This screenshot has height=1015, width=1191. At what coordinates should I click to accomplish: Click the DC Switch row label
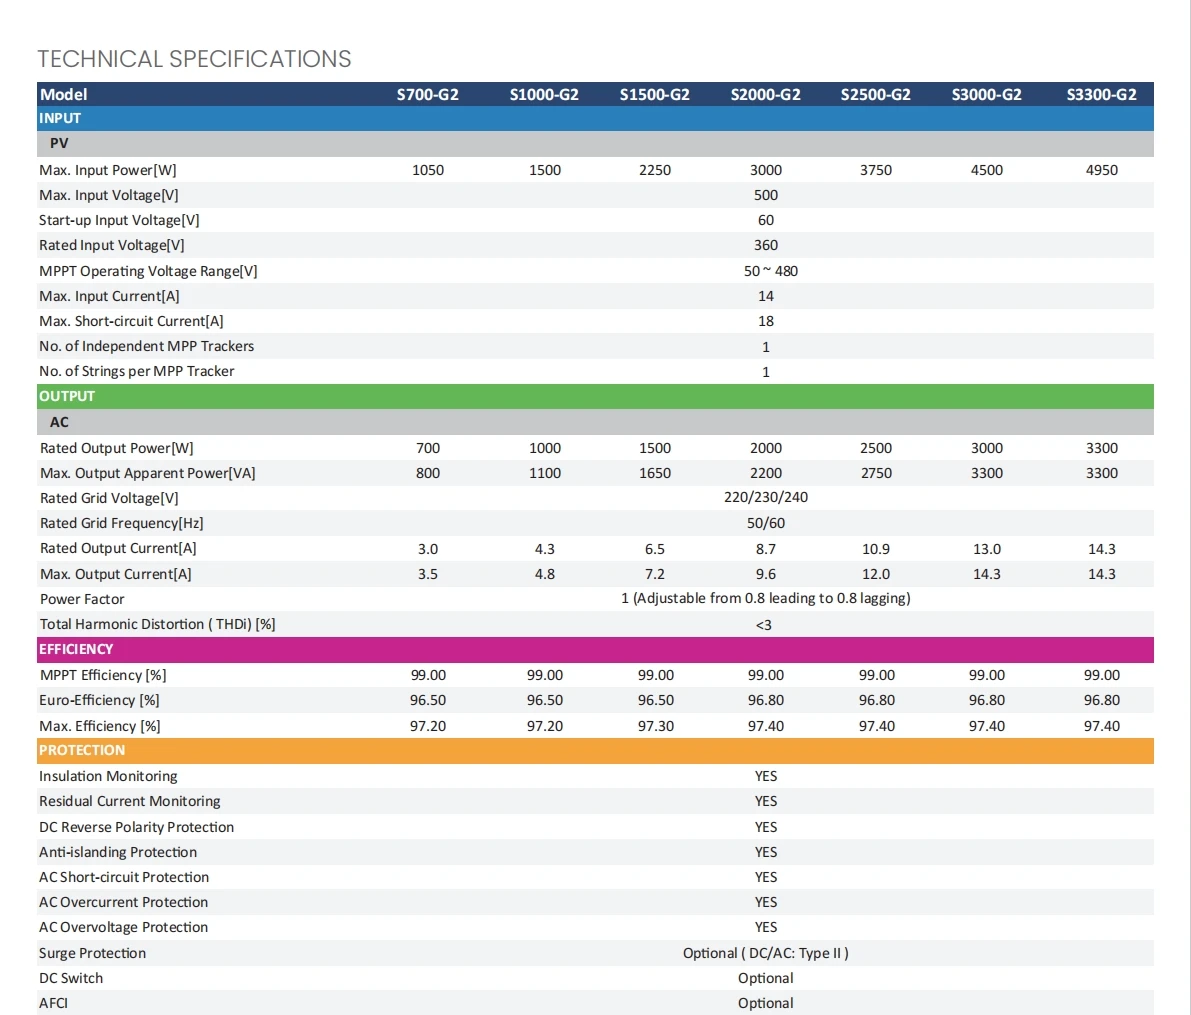point(71,979)
